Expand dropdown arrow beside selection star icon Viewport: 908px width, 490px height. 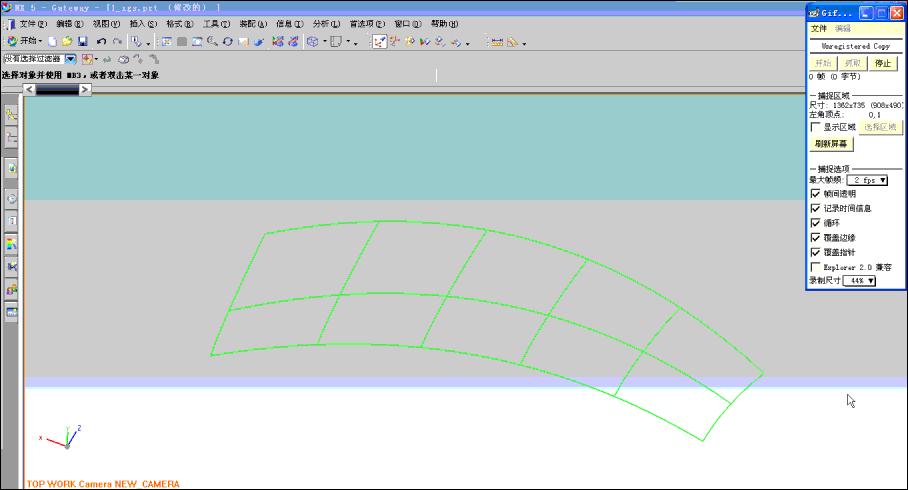(96, 59)
